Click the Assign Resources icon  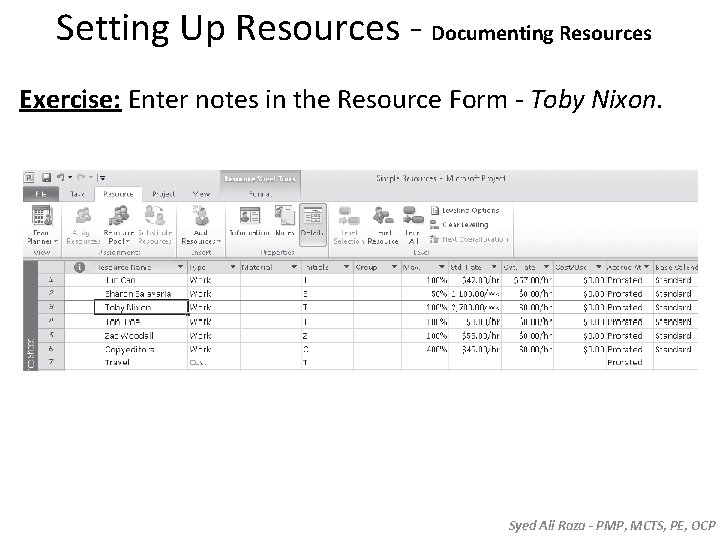83,215
